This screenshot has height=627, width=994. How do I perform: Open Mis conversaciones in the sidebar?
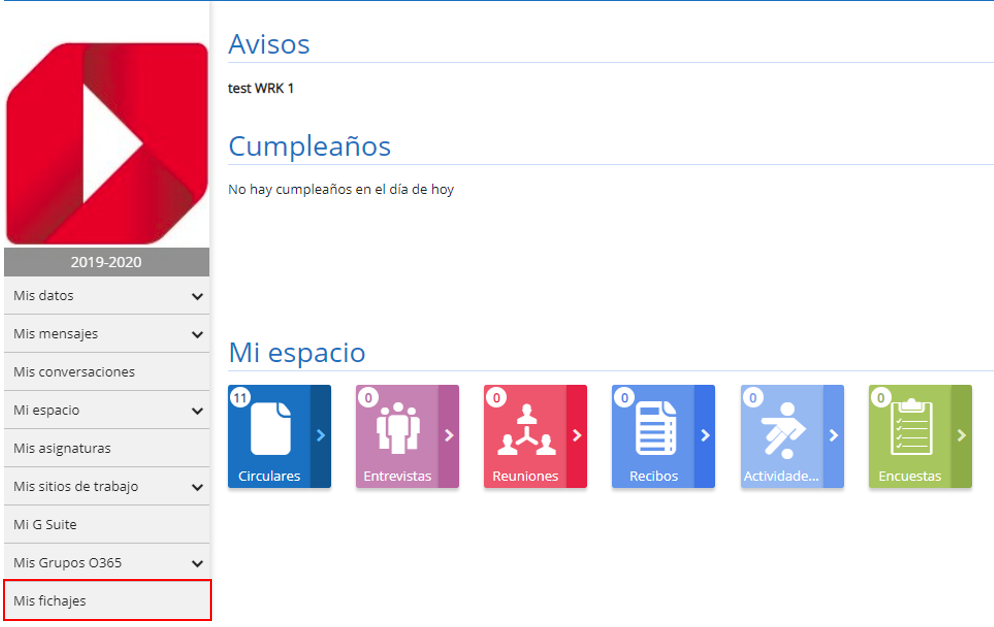[x=74, y=372]
